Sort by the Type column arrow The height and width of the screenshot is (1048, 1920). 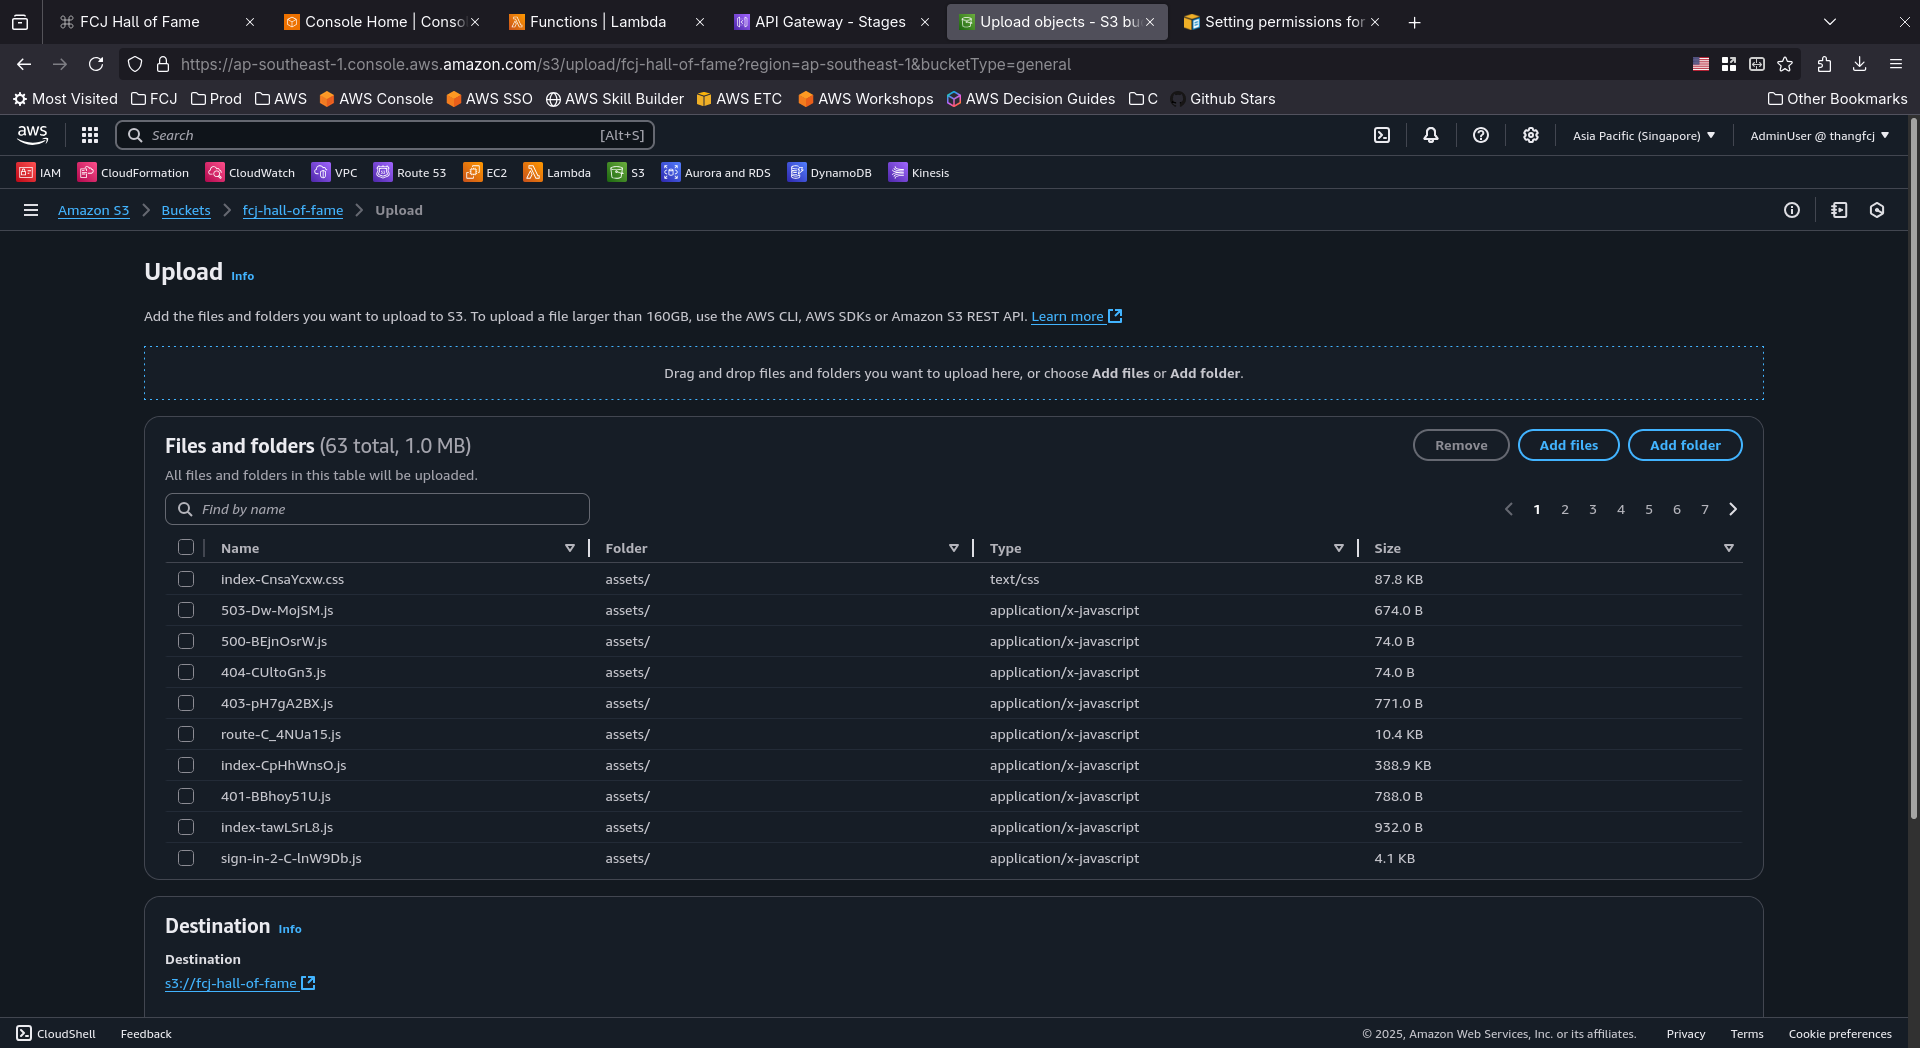pyautogui.click(x=1339, y=548)
